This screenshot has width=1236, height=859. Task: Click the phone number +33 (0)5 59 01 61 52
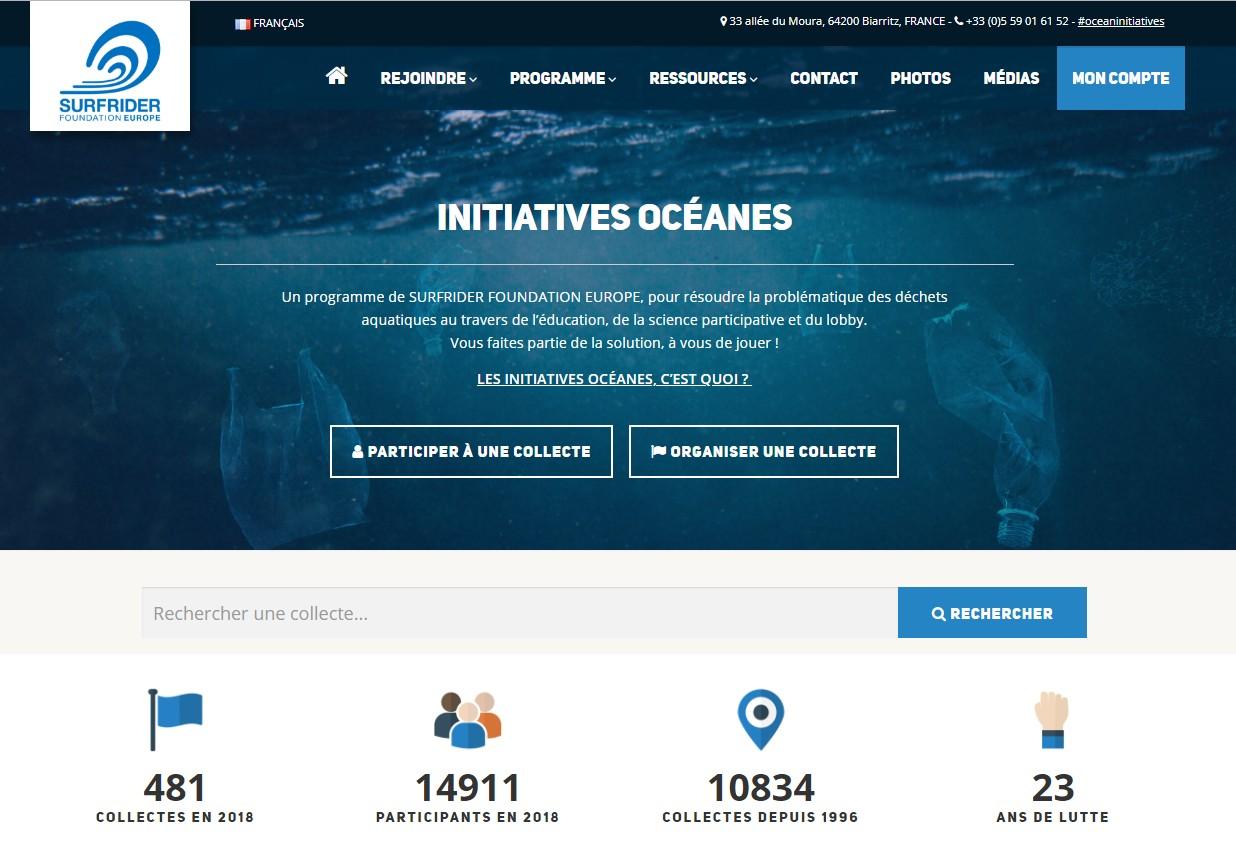1017,21
